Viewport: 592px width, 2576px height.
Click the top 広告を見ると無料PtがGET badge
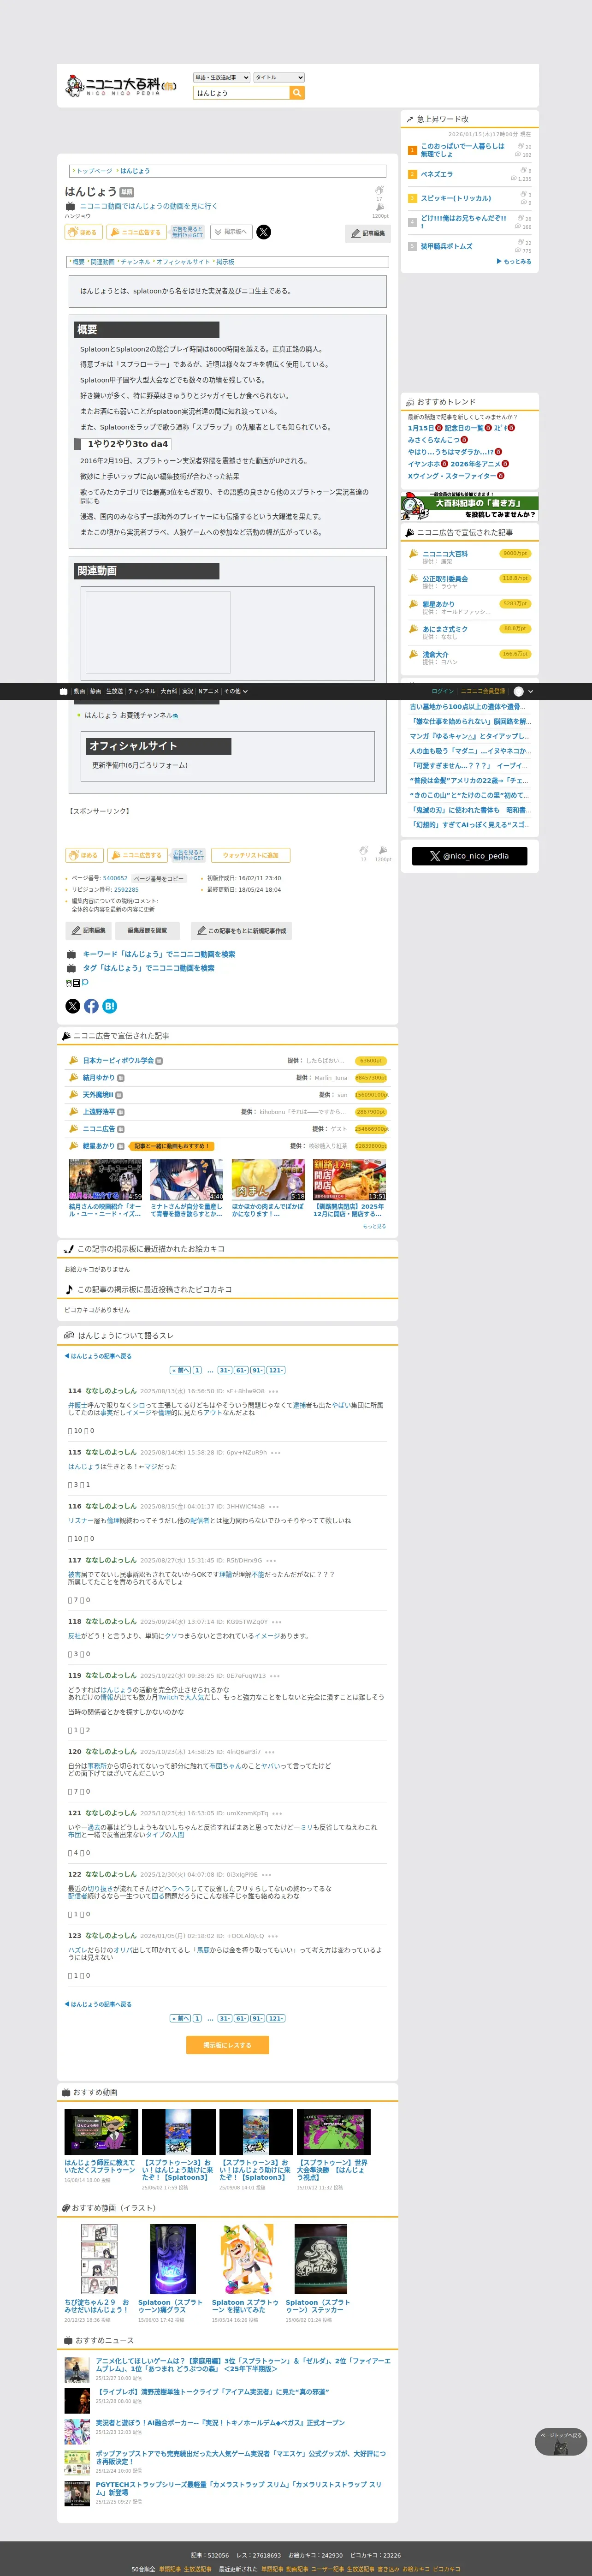click(x=187, y=232)
